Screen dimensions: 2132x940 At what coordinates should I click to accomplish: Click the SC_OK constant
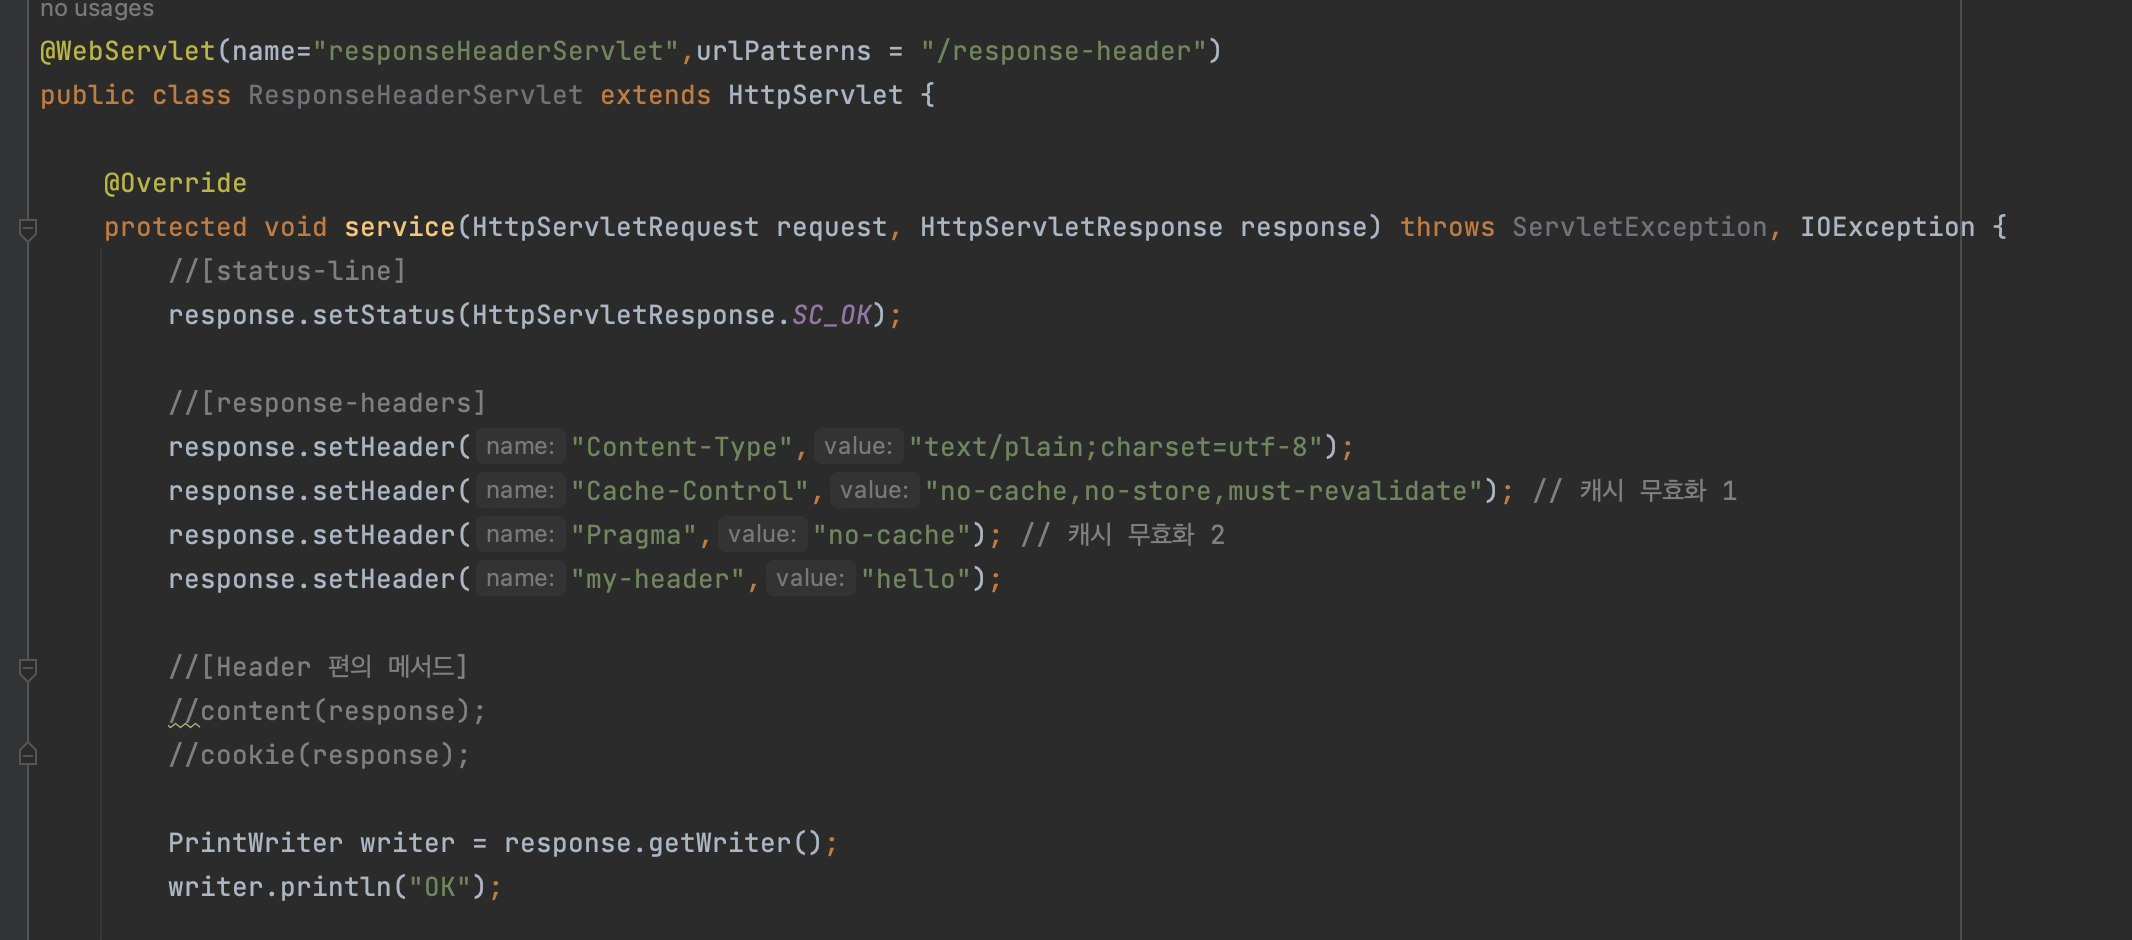831,315
